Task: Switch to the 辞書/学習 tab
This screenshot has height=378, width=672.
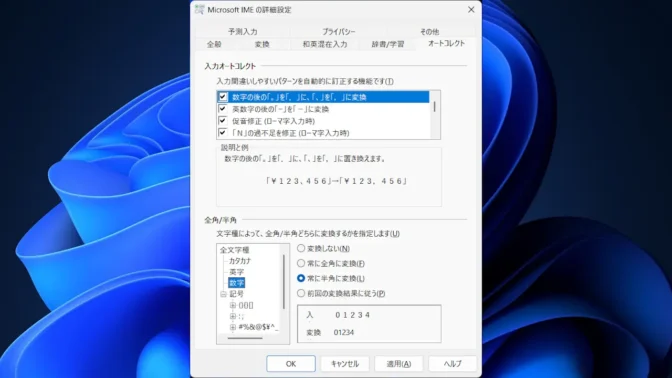Action: [388, 44]
